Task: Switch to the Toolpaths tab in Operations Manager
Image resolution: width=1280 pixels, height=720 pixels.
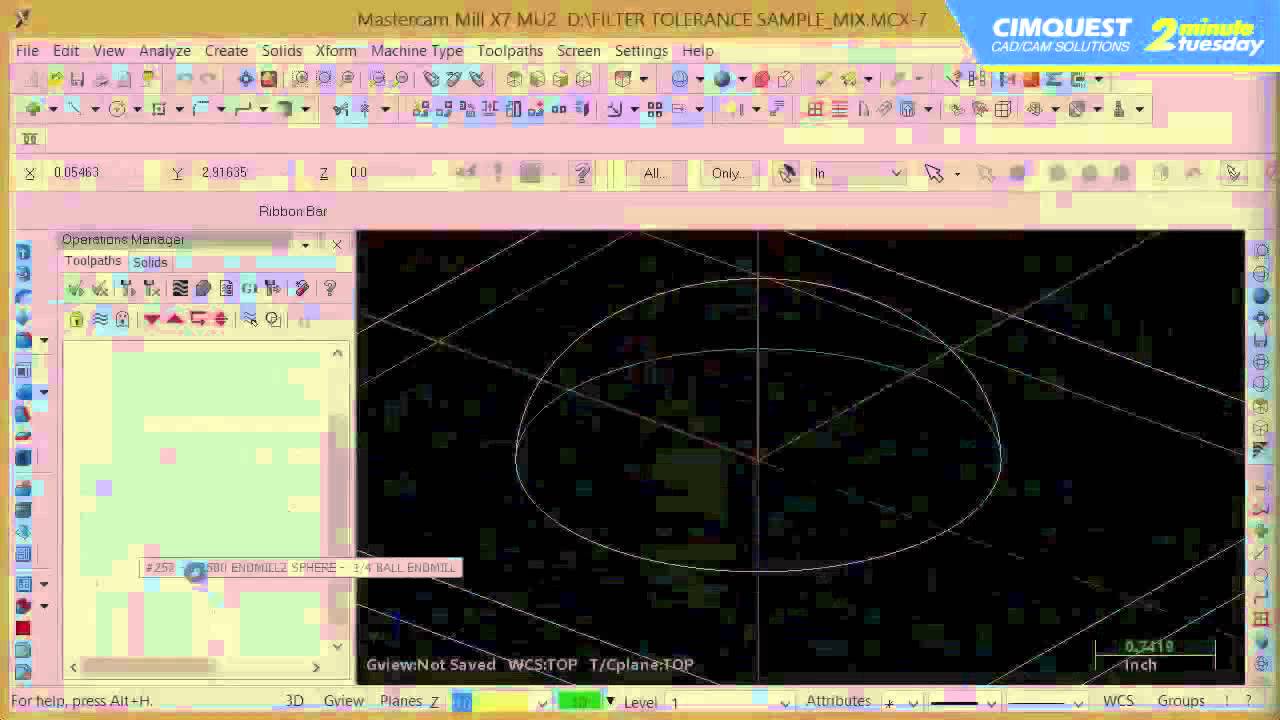Action: point(93,261)
